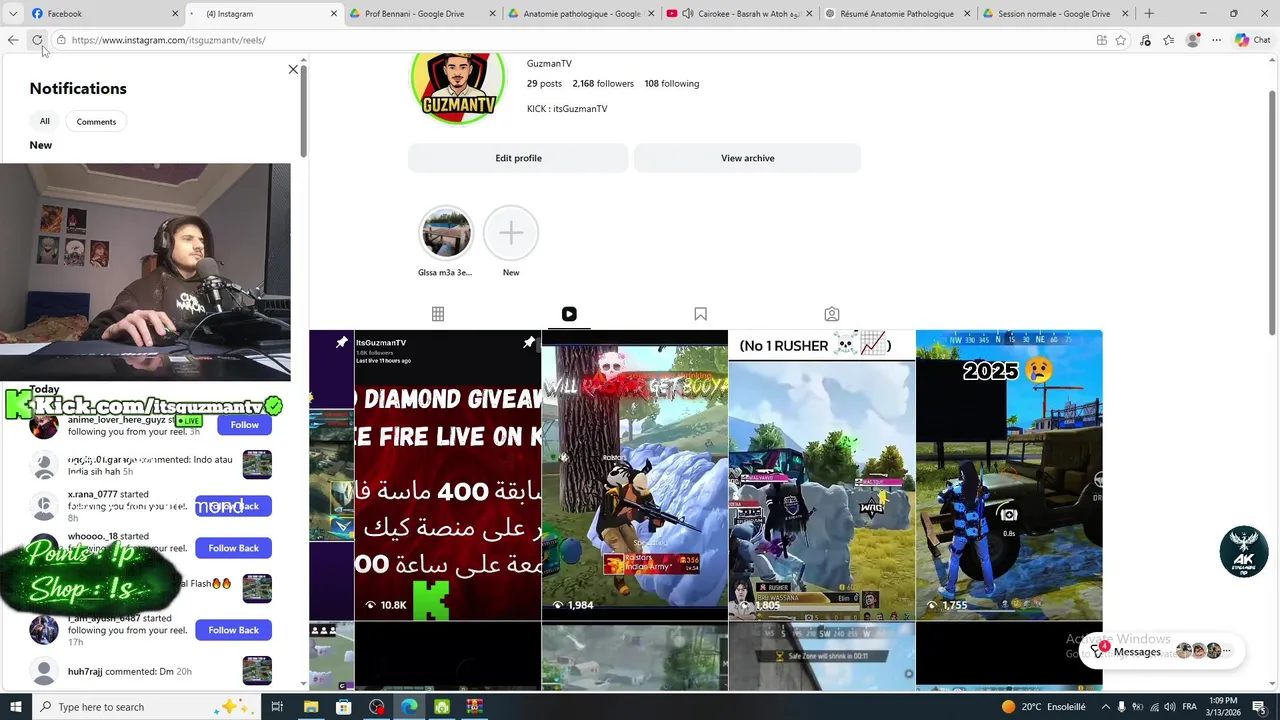The width and height of the screenshot is (1280, 720).
Task: Show hidden system tray icons
Action: 1105,707
